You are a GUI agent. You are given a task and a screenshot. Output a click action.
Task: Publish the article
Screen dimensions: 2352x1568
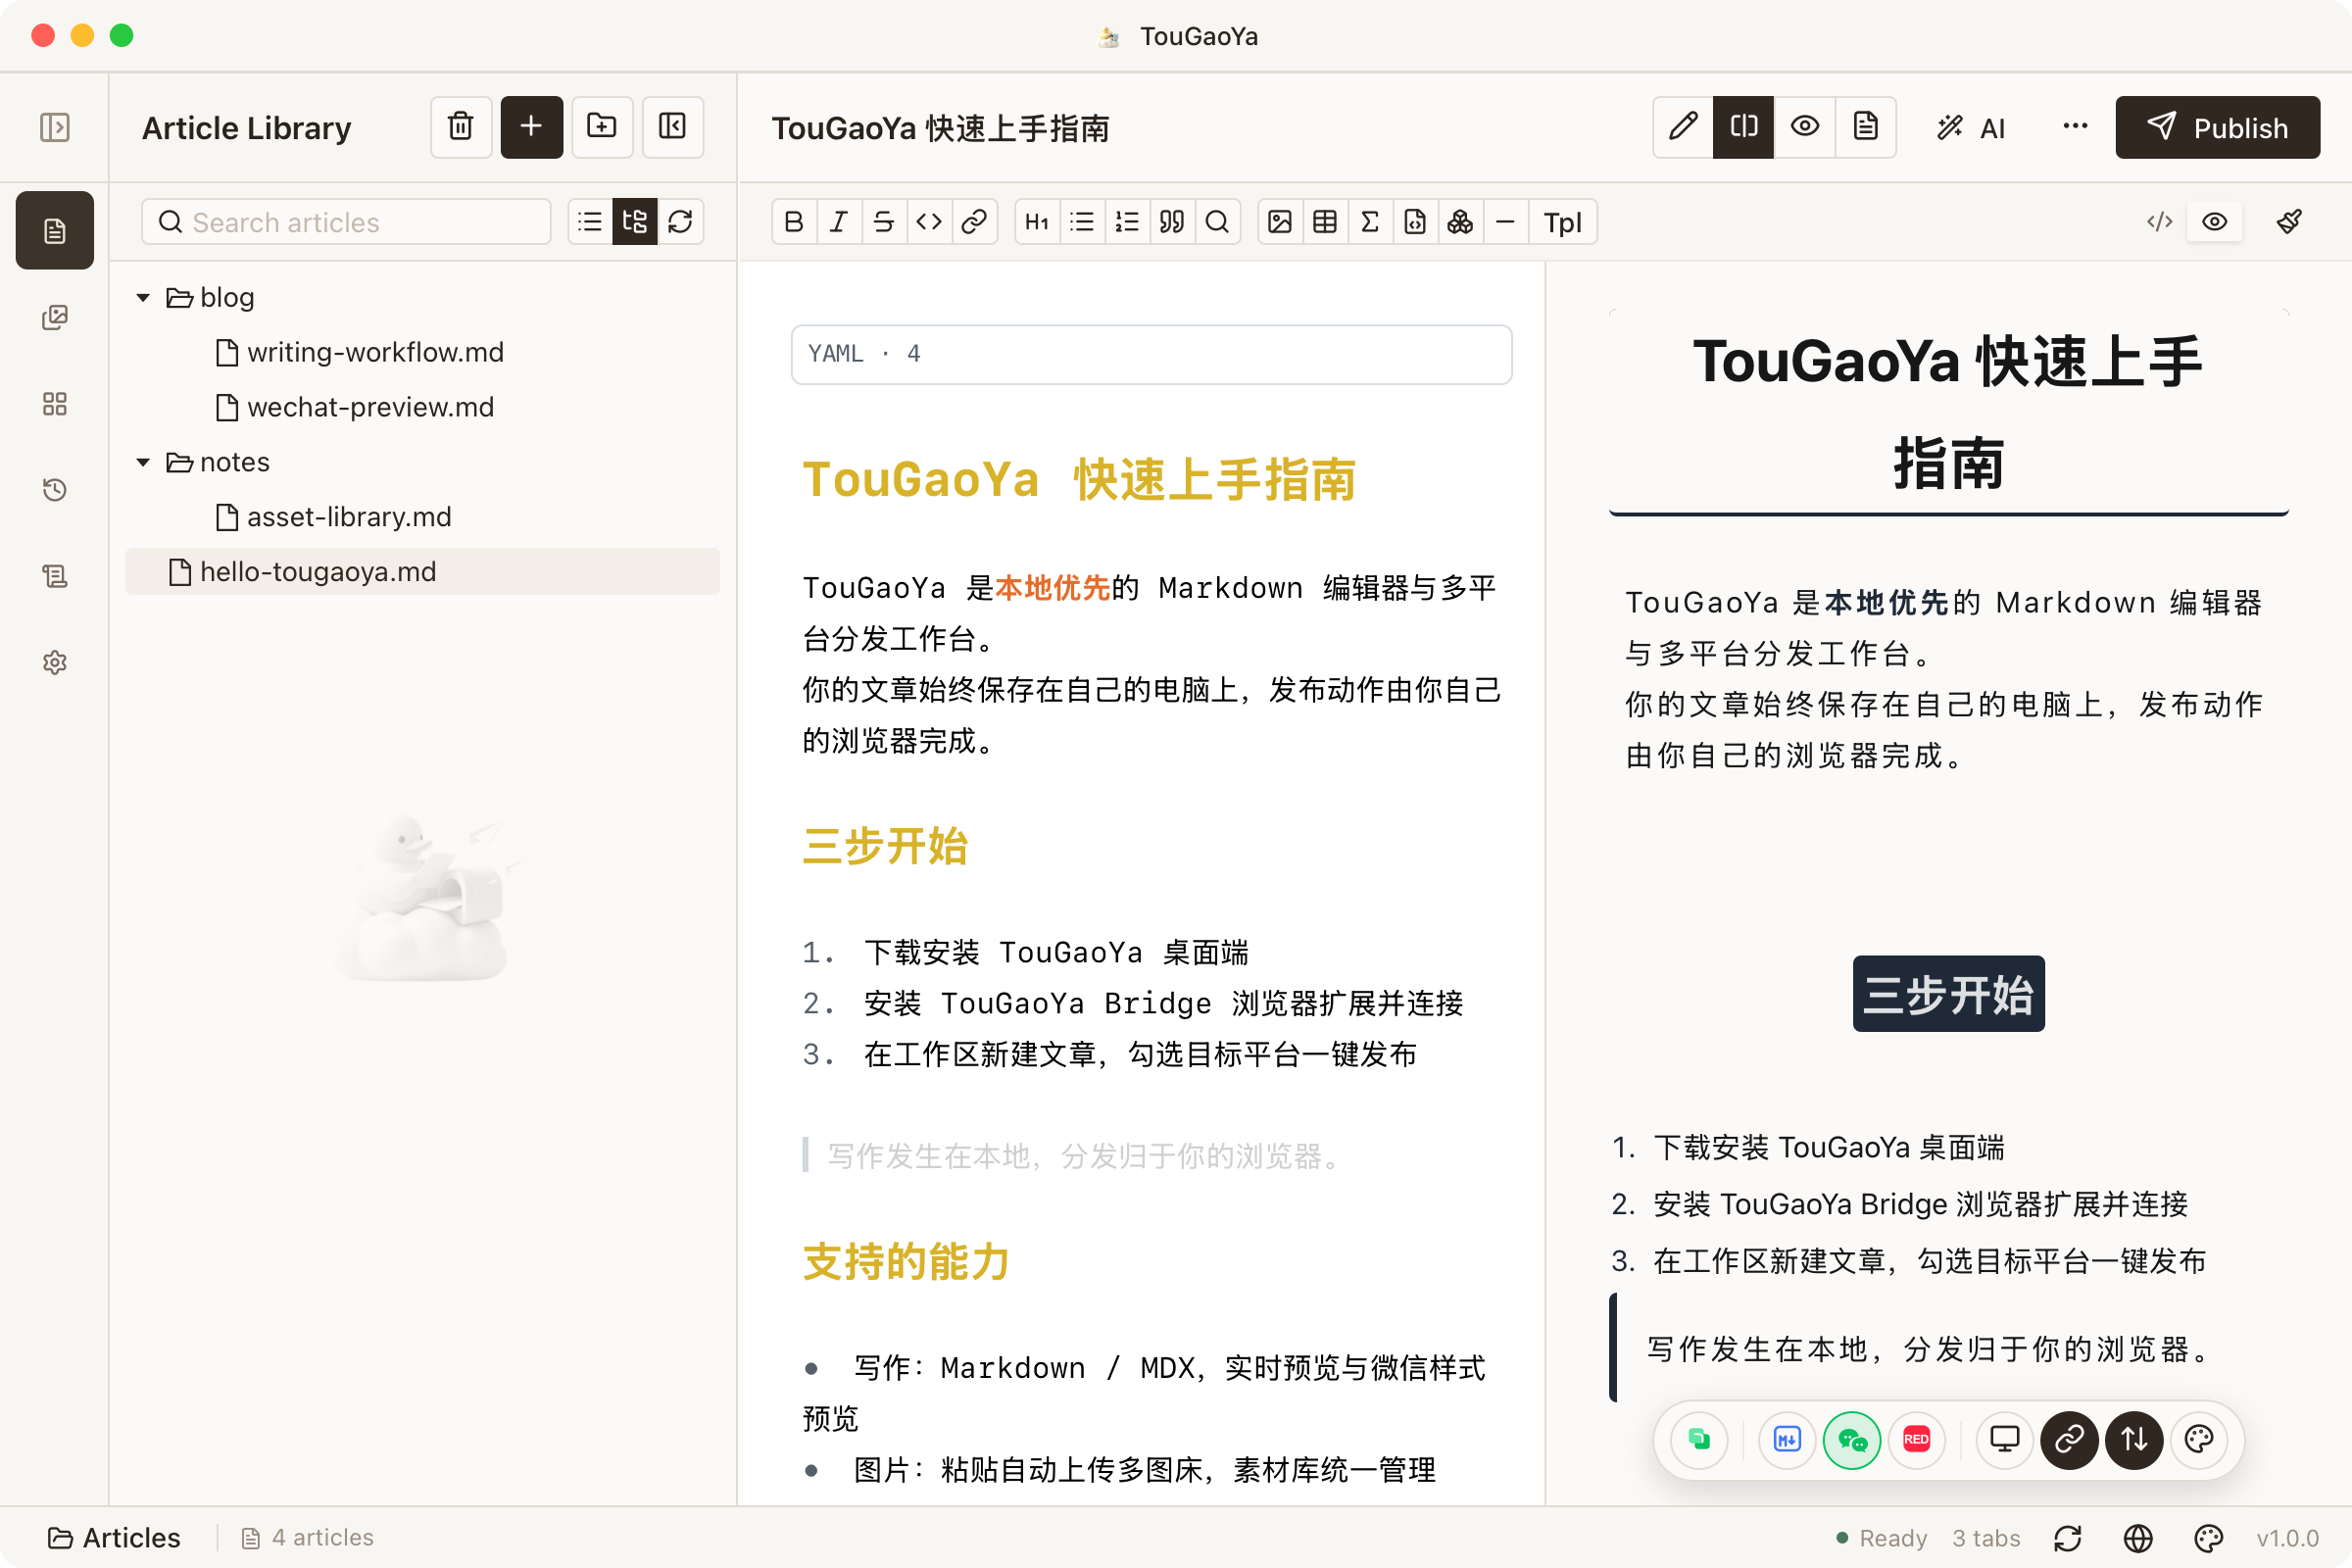[x=2217, y=127]
